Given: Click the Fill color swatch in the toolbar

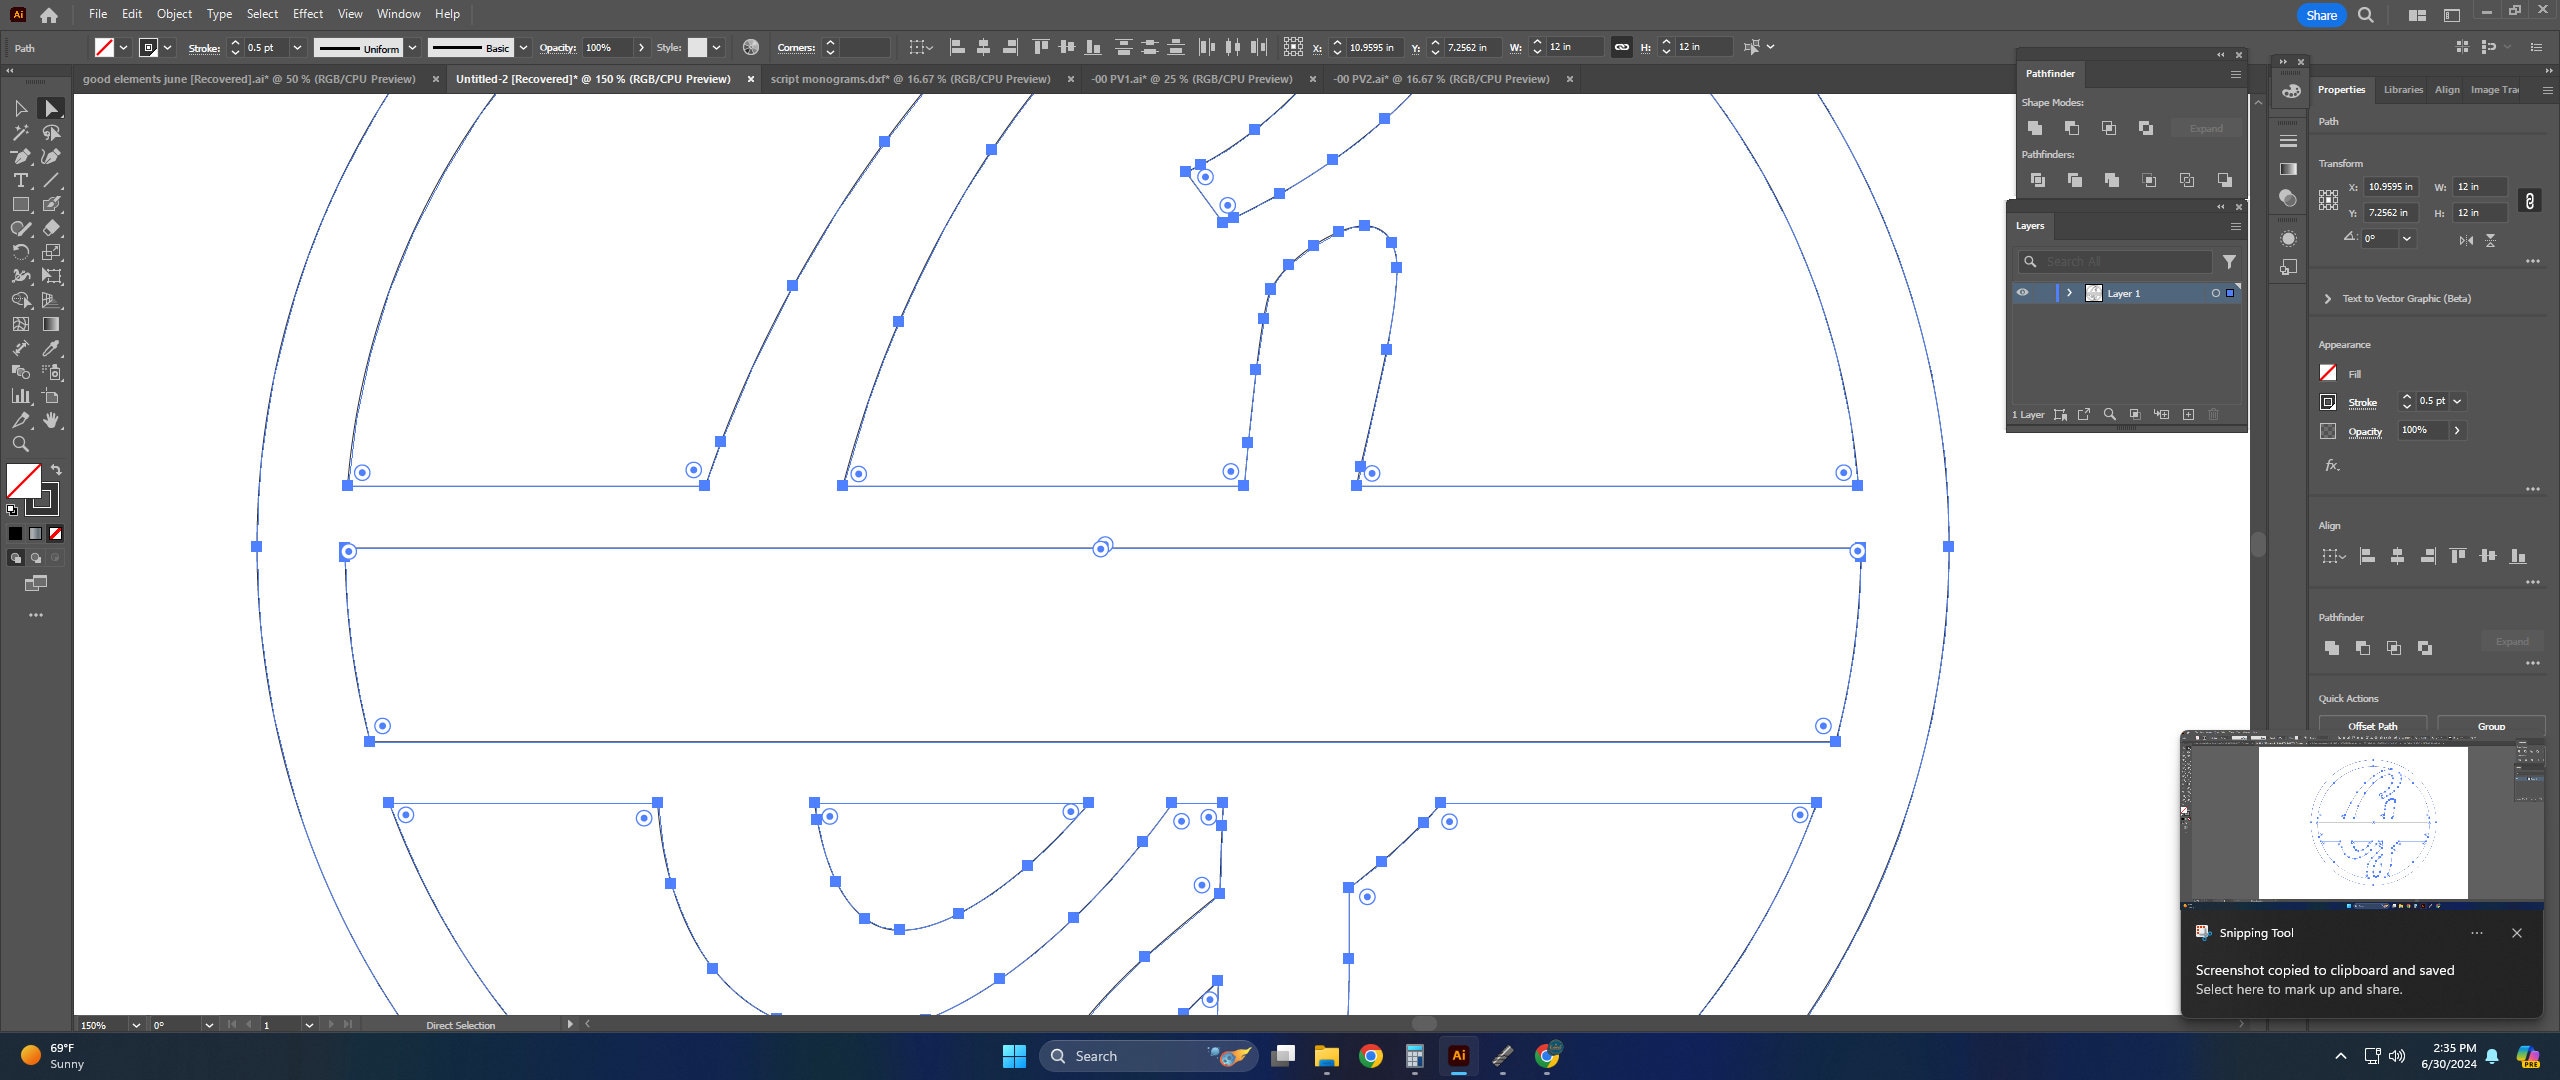Looking at the screenshot, I should click(x=106, y=47).
